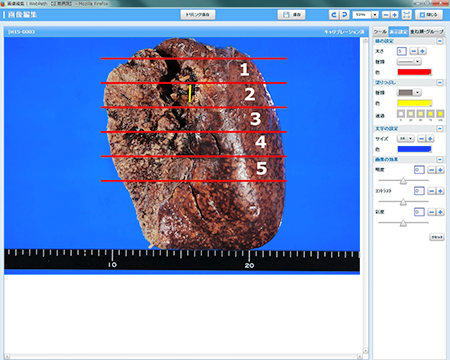Zoom out with the toolbar minus button
Viewport: 450px width, 360px height.
point(386,15)
